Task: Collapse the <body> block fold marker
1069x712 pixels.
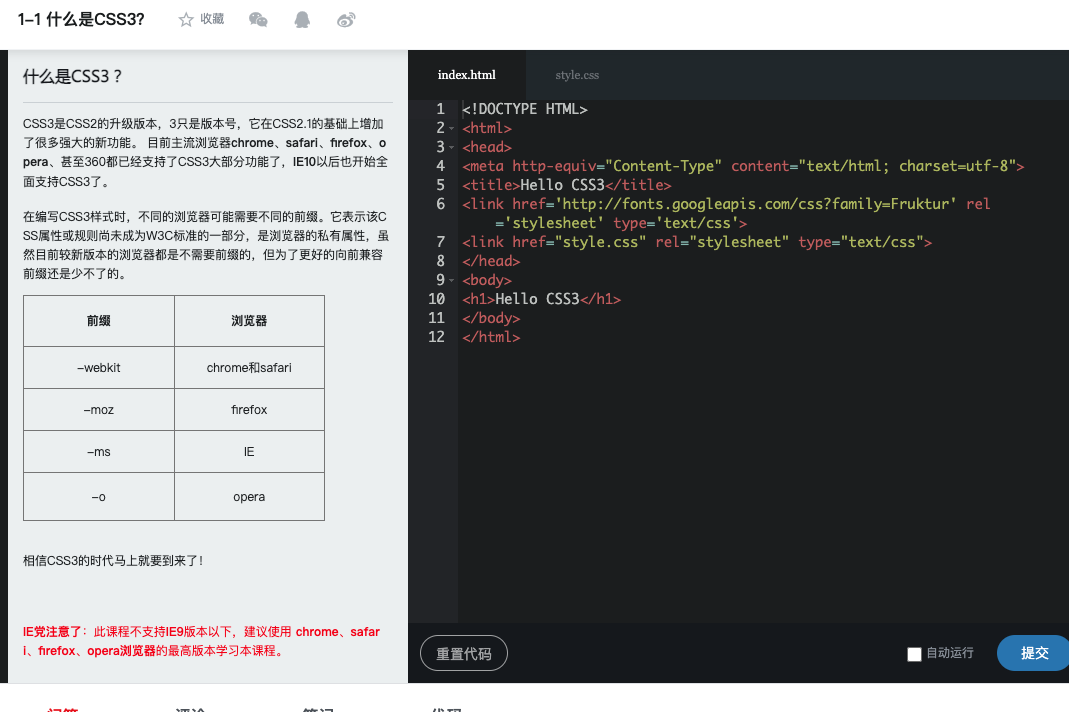Action: pos(452,279)
